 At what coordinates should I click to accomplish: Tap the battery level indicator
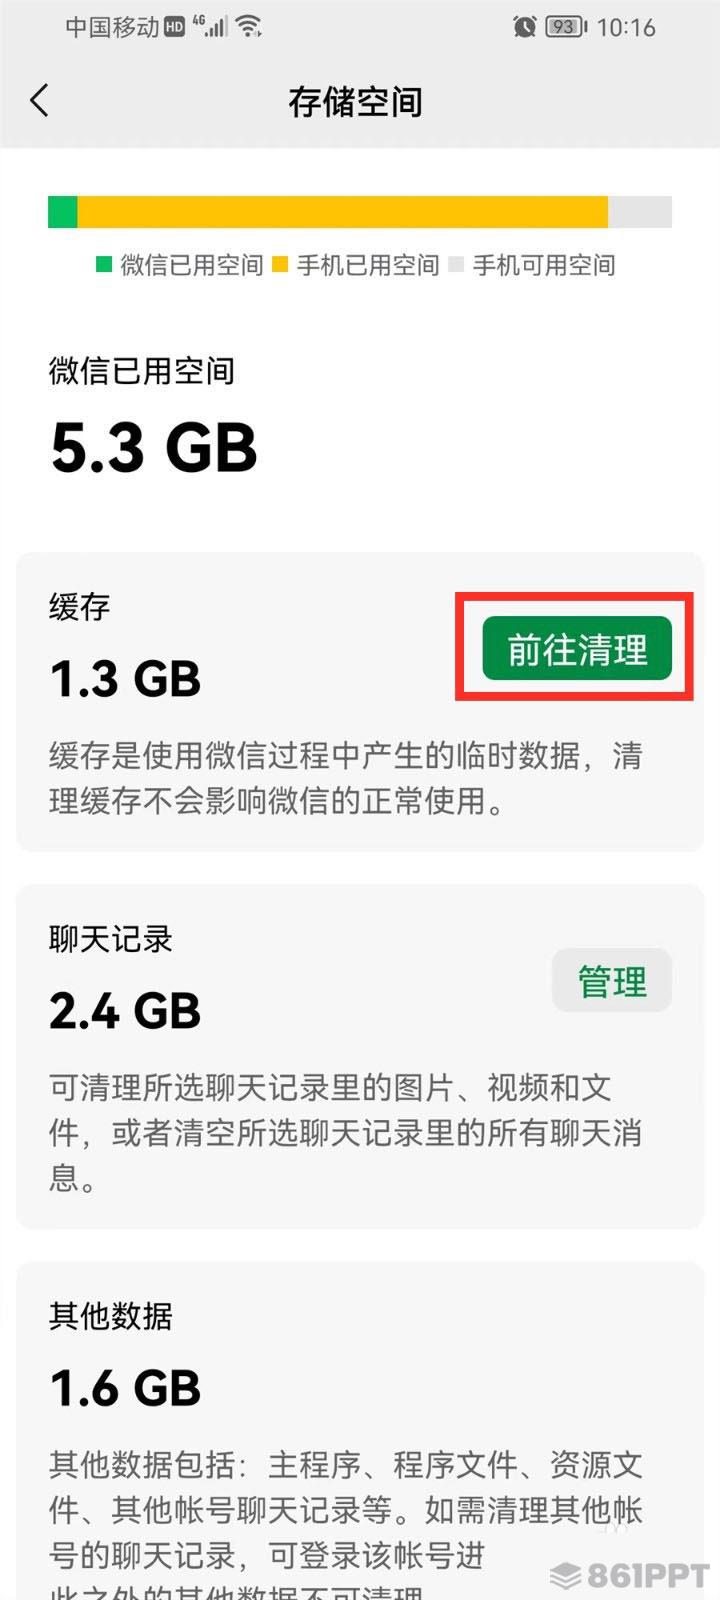(565, 27)
